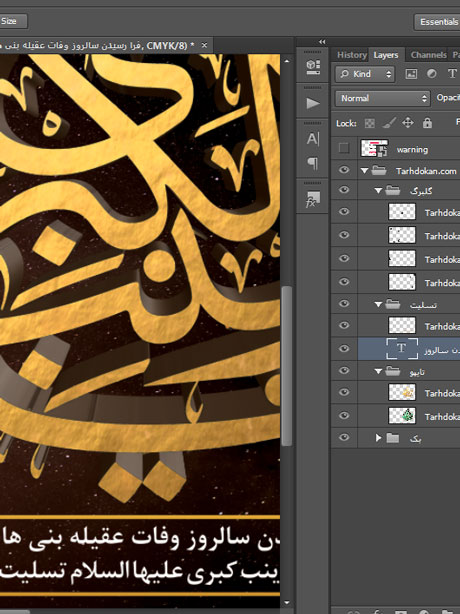Select the Tarhdokan.com group folder icon

(x=379, y=171)
